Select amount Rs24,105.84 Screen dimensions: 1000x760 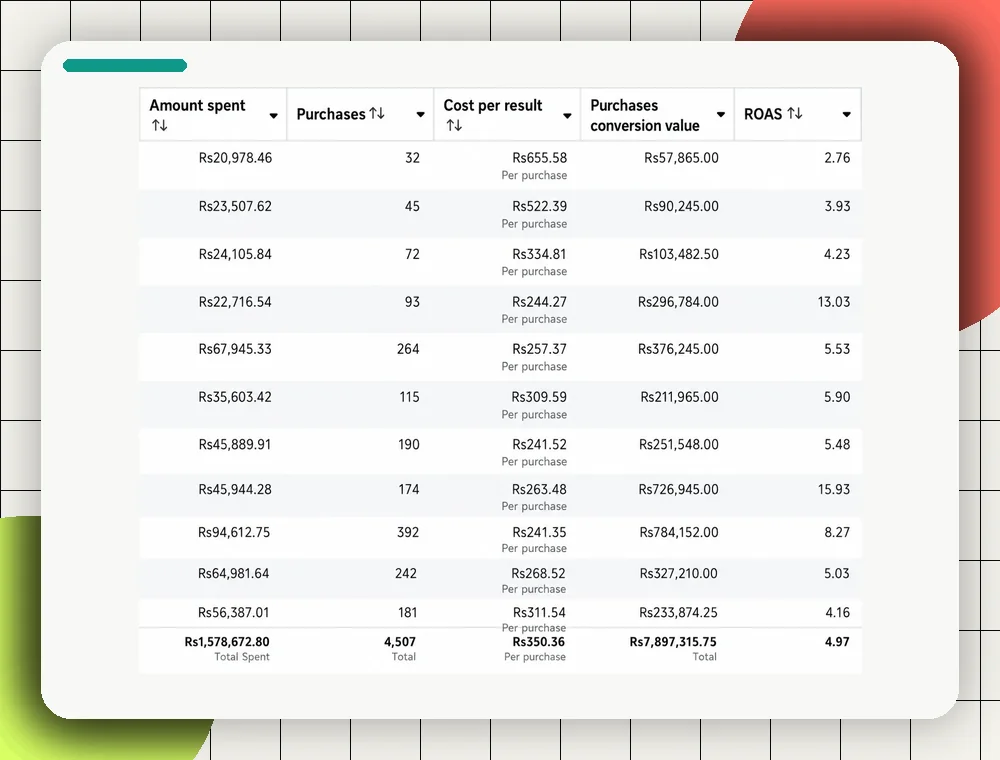click(x=235, y=254)
